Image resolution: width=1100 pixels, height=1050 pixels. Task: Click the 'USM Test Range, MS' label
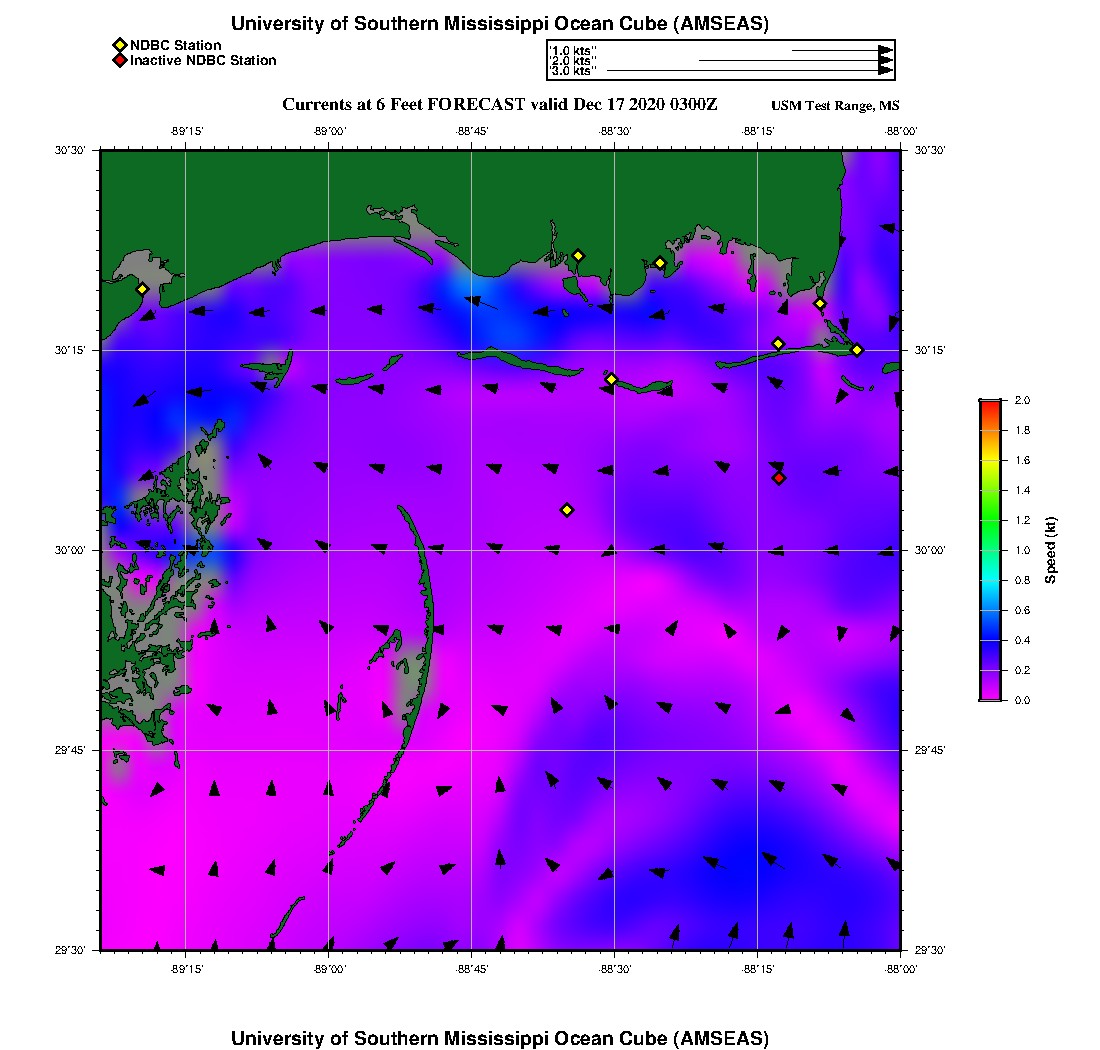coord(835,106)
